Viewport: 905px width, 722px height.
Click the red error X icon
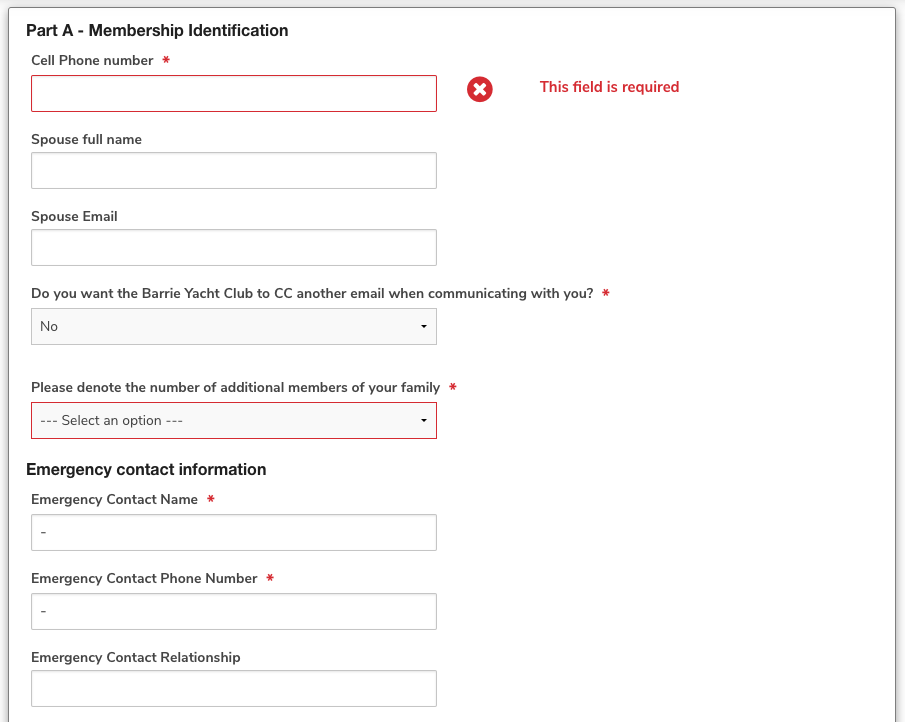[x=480, y=90]
